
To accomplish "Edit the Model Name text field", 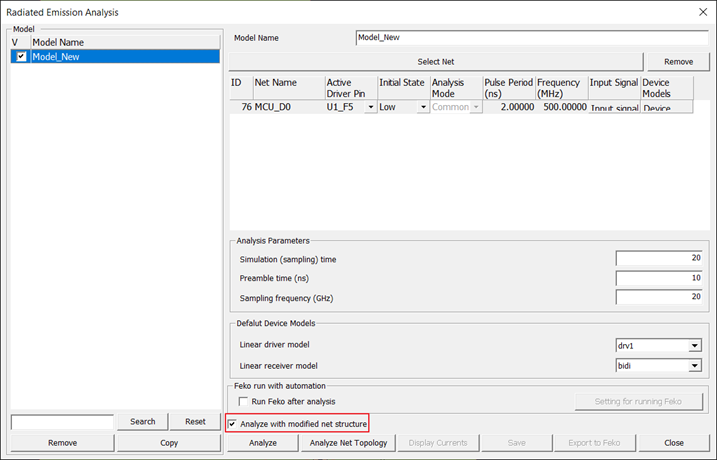I will point(531,38).
